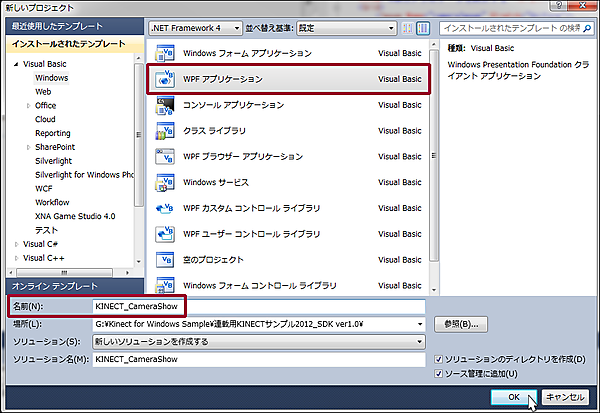Click the tree scroll right arrow
The height and width of the screenshot is (413, 600).
(127, 273)
